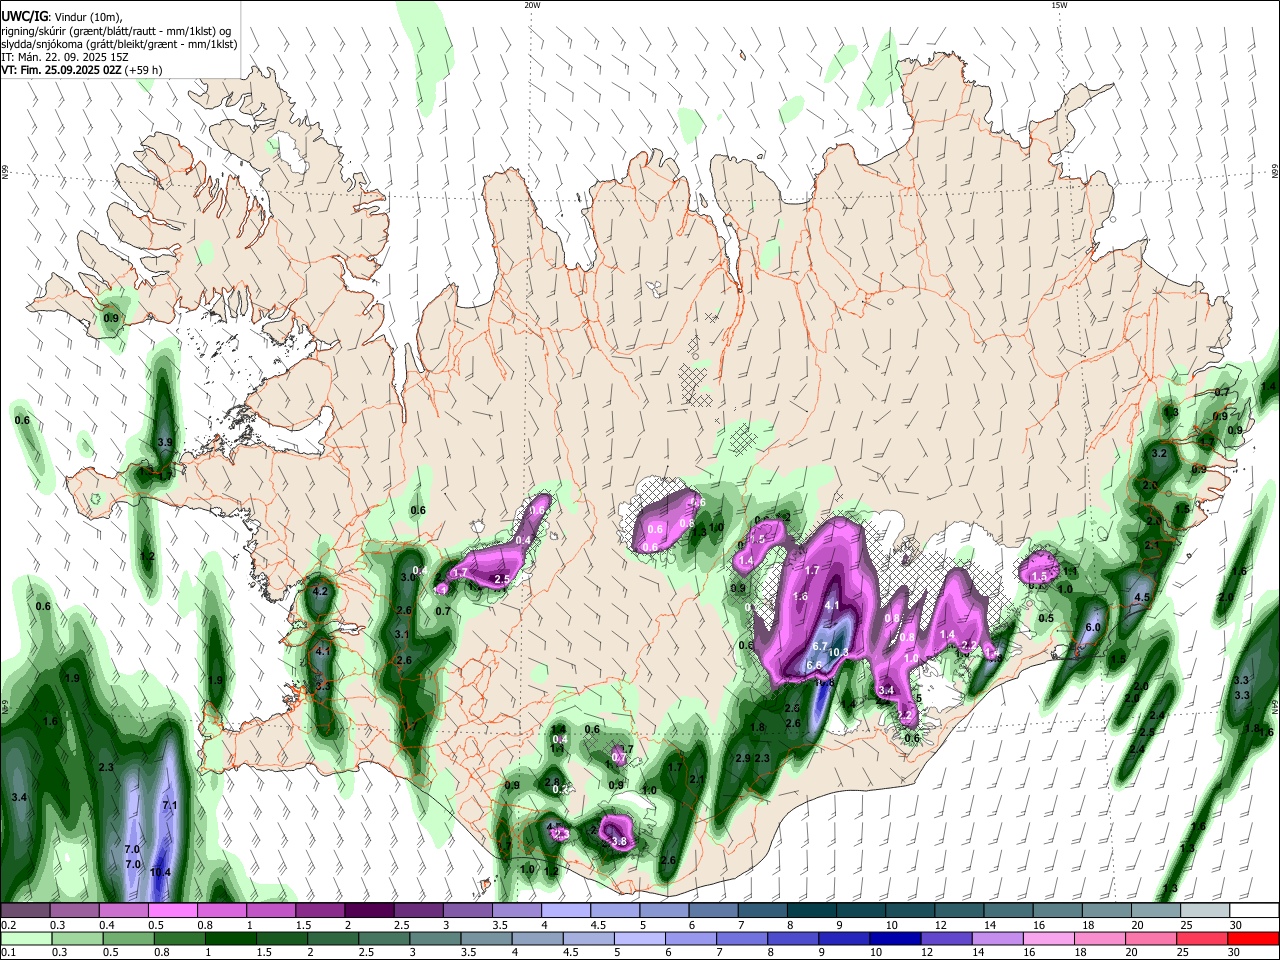This screenshot has height=960, width=1280.
Task: Pick the purple 12 rain swatch
Action: 946,938
